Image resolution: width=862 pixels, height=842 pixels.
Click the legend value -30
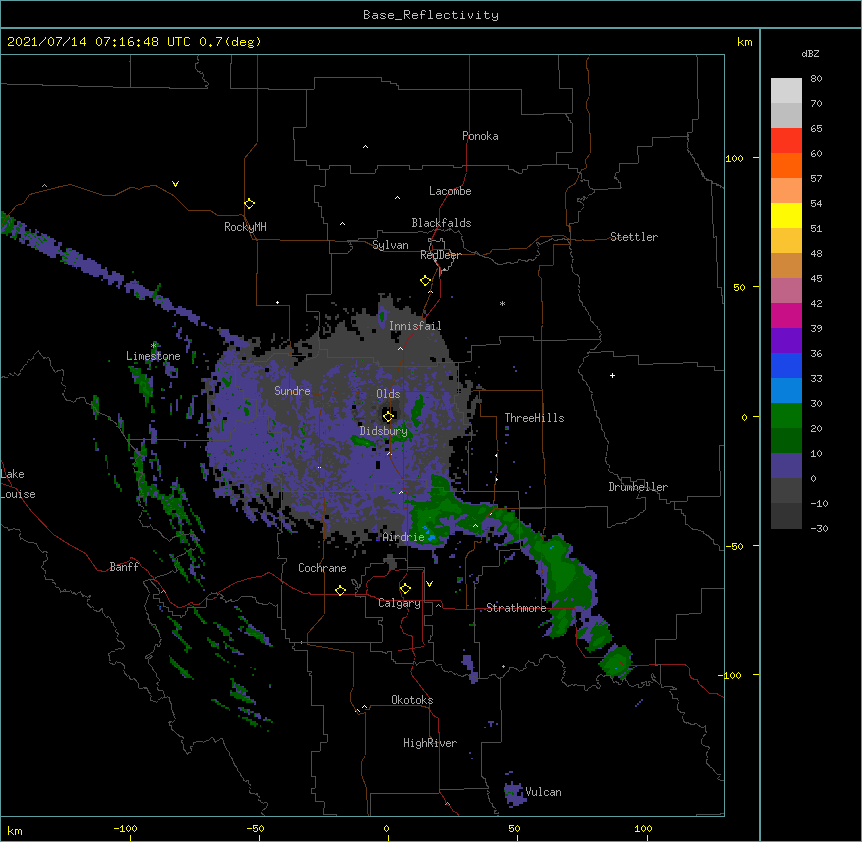click(819, 529)
